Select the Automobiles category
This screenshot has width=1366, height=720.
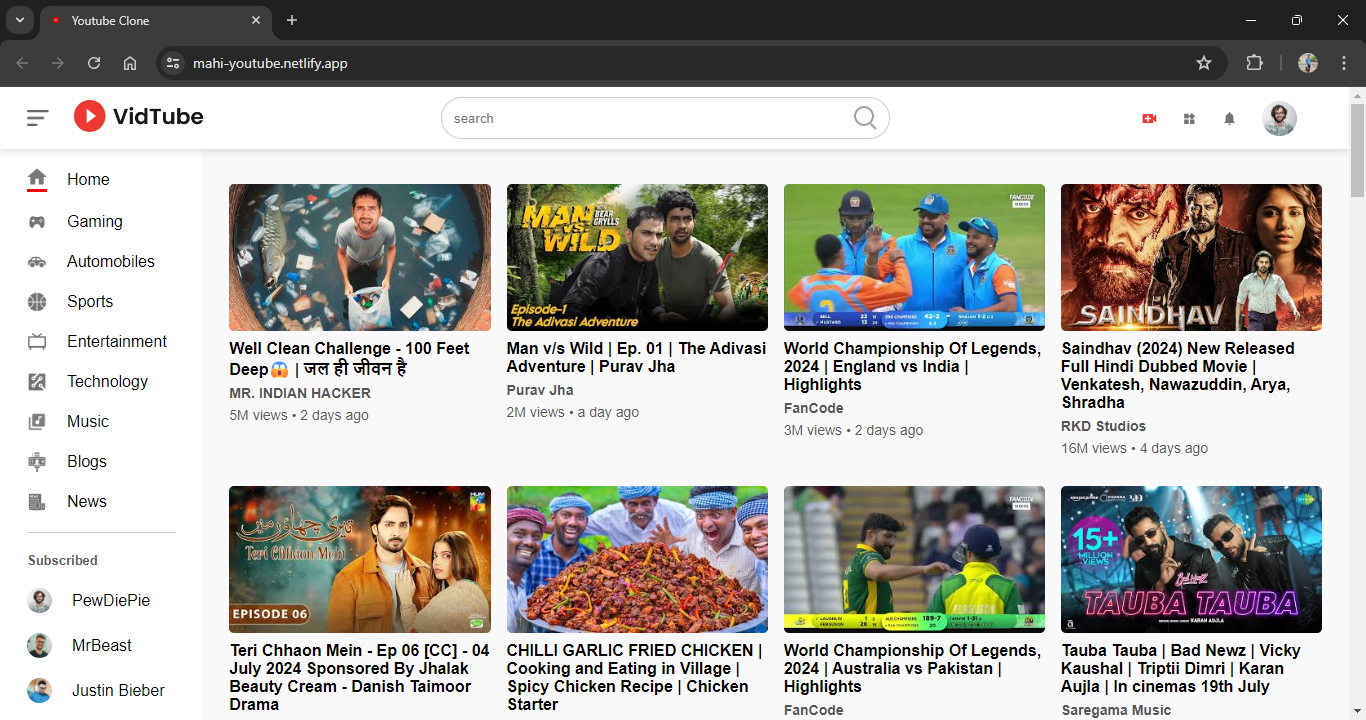[x=111, y=262]
